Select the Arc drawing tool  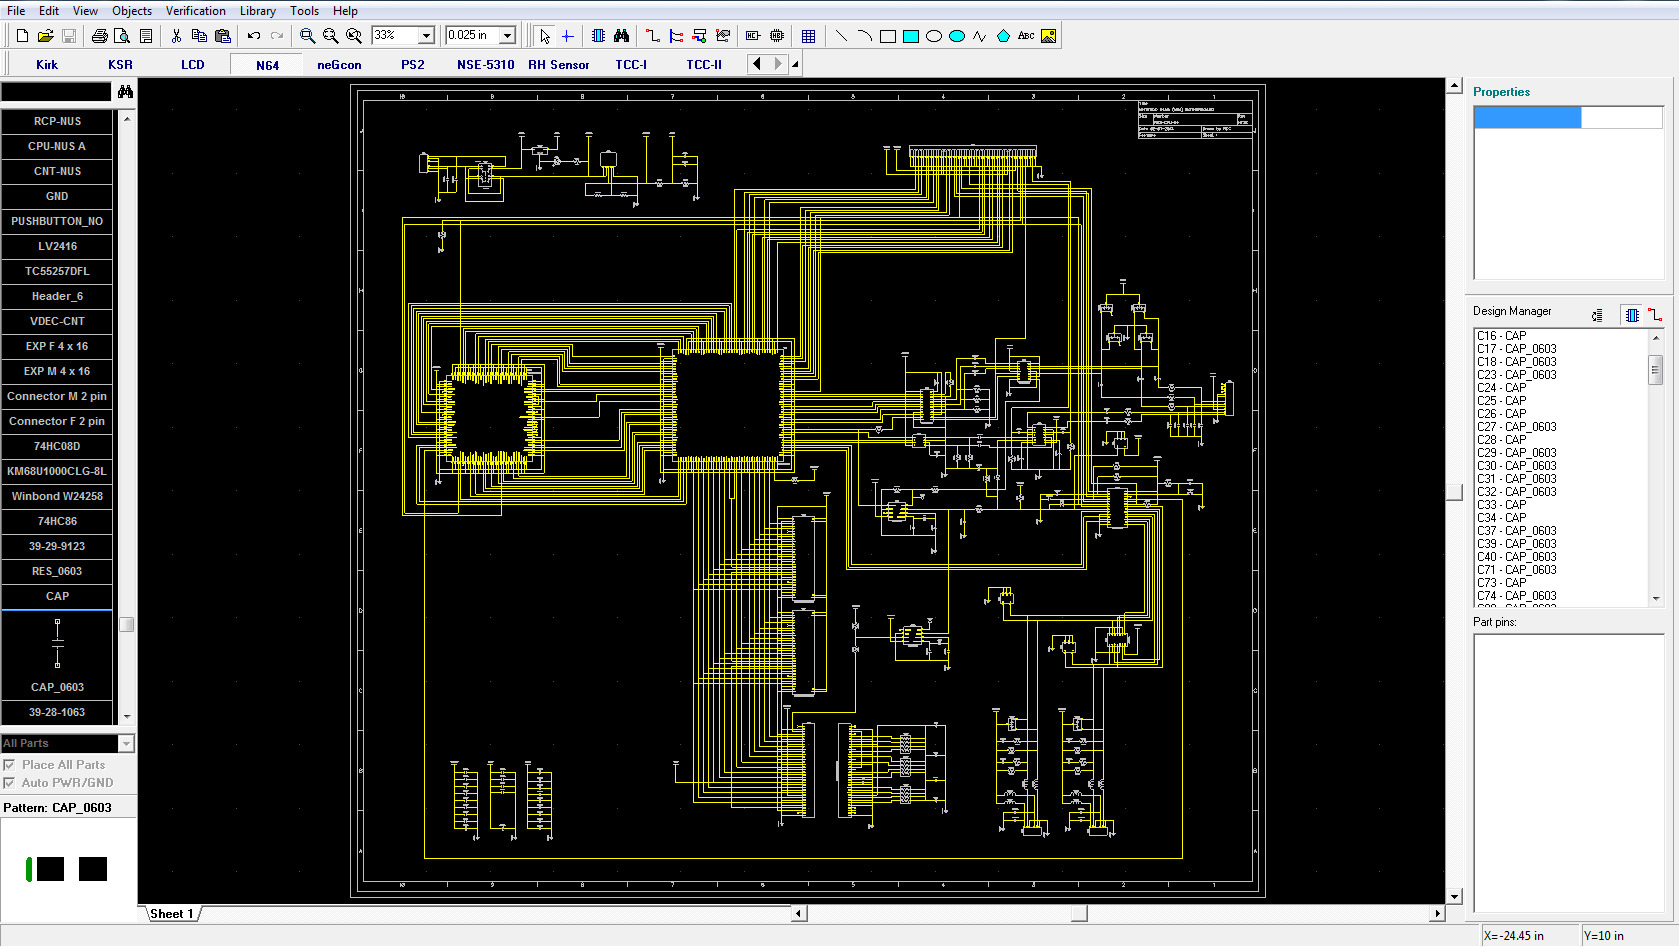(864, 36)
